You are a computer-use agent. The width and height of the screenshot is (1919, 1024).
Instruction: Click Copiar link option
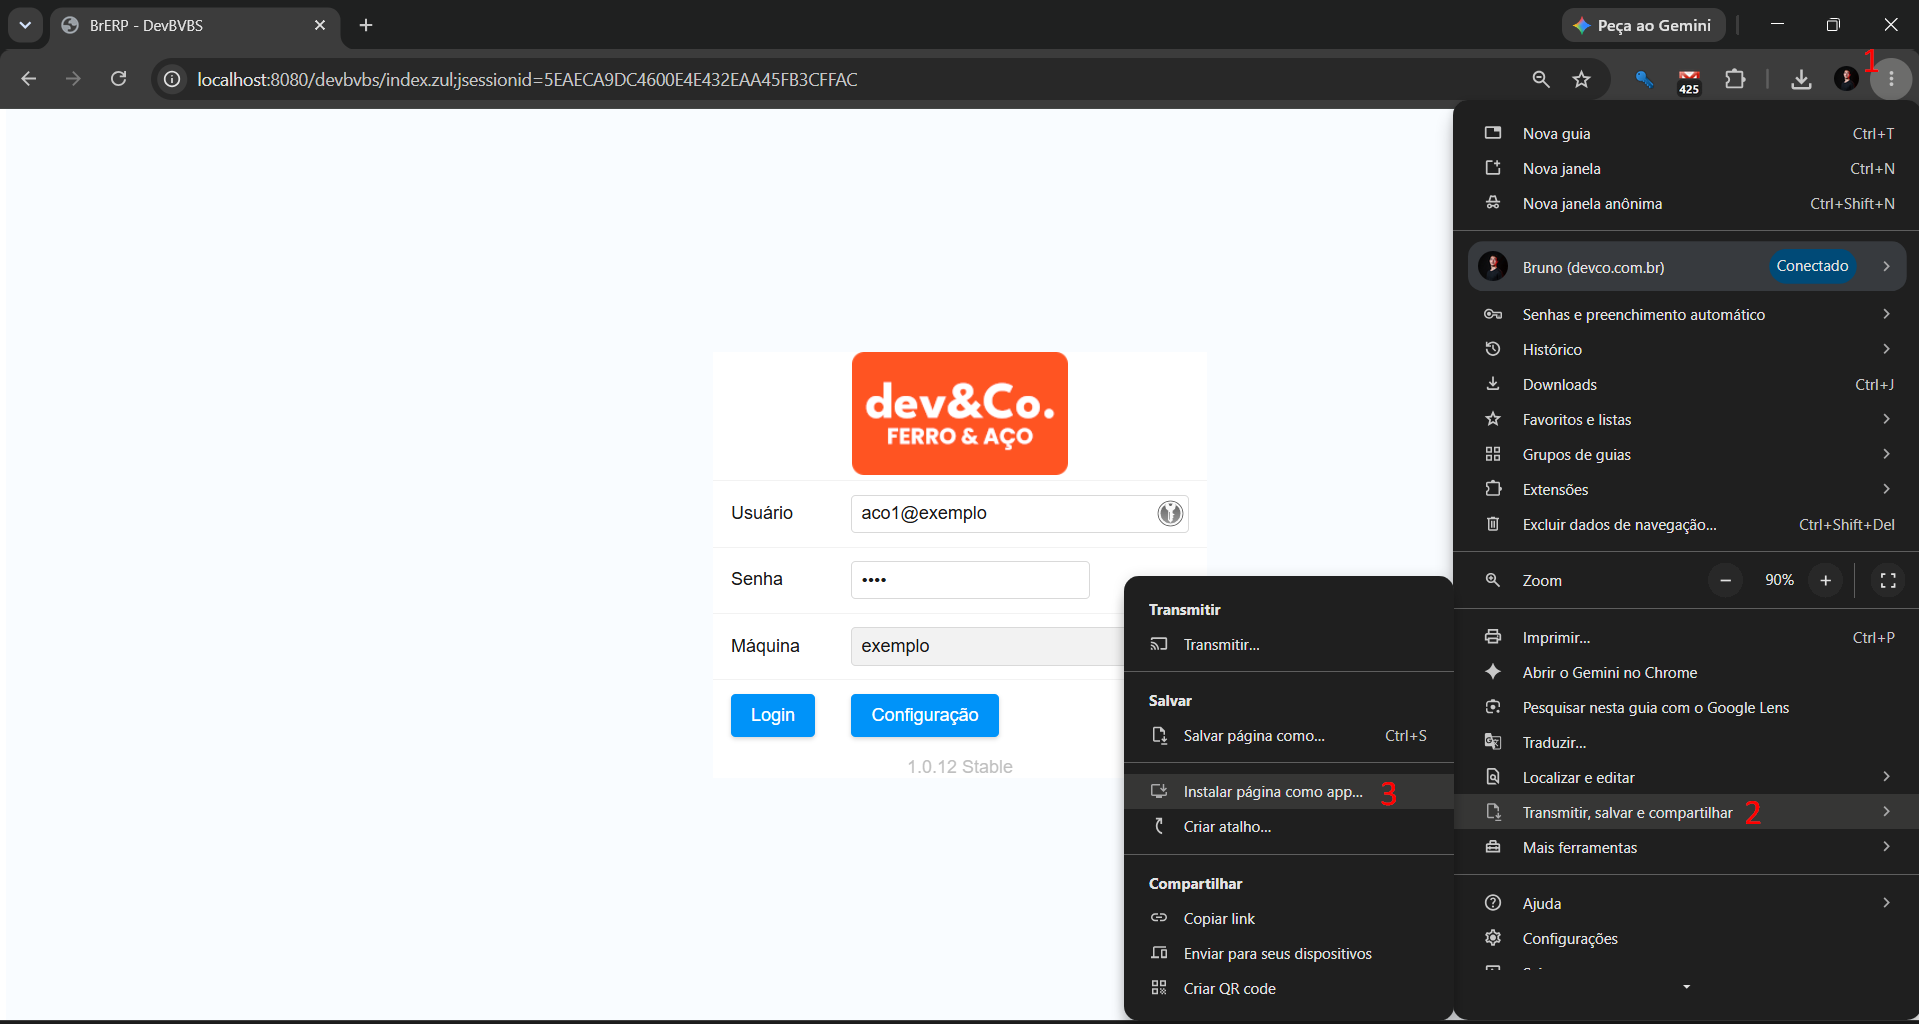(x=1289, y=919)
